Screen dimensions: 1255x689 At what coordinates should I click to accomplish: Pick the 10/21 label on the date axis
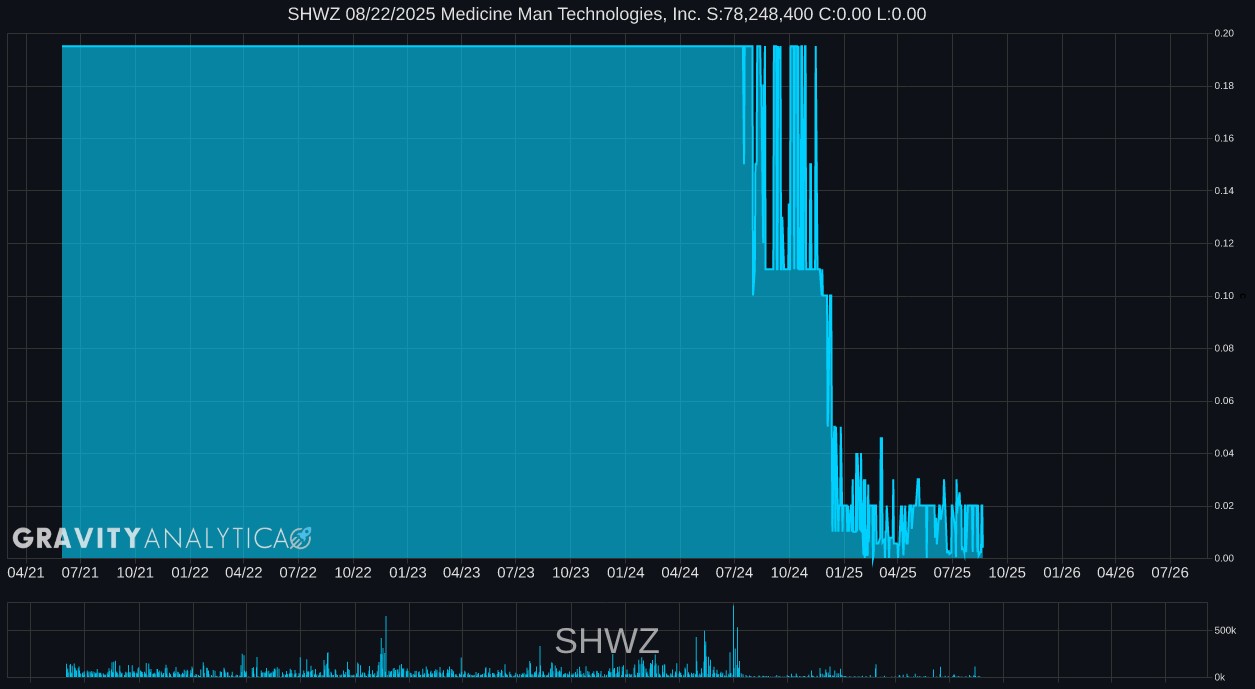tap(135, 572)
